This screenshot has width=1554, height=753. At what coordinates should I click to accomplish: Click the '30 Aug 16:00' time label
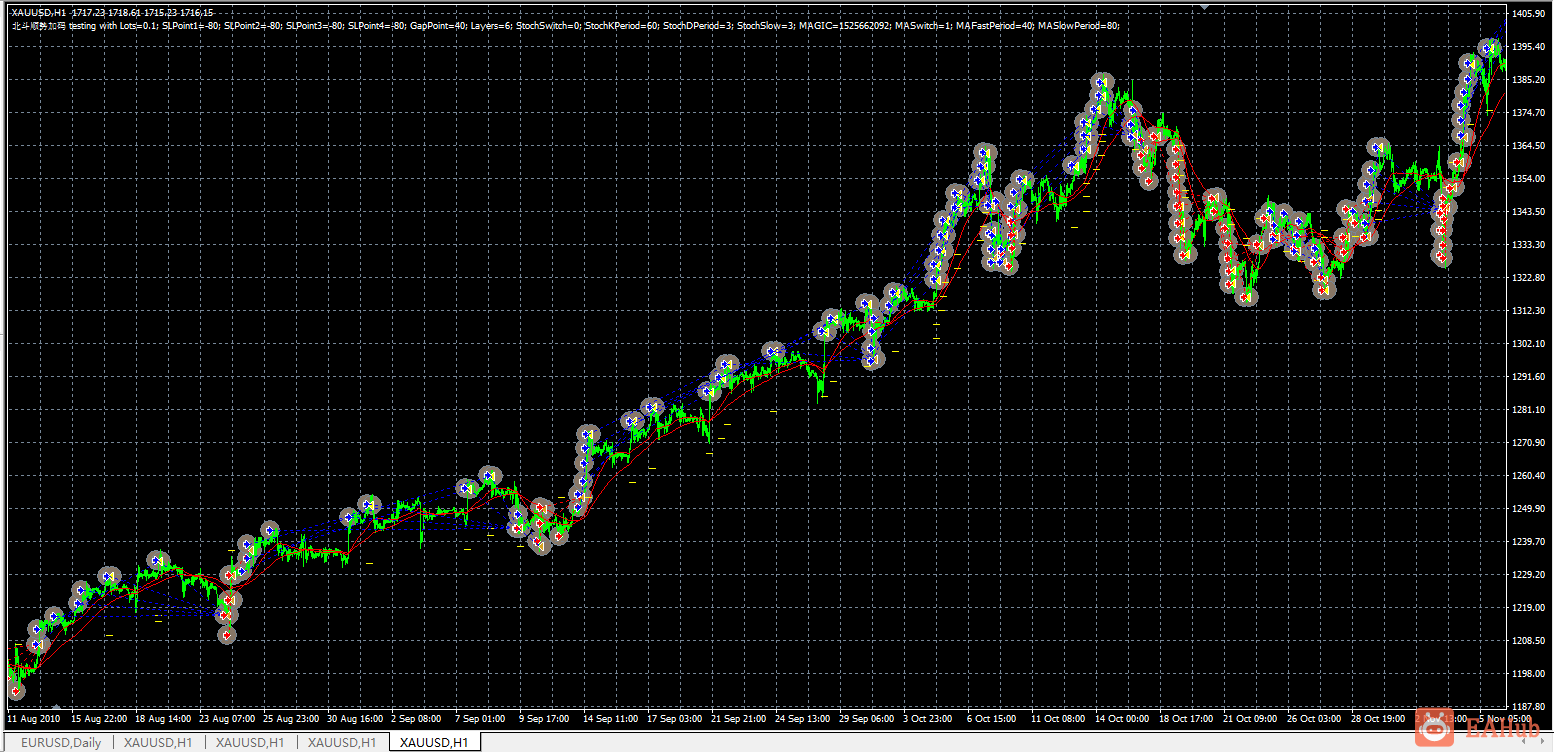[x=356, y=718]
